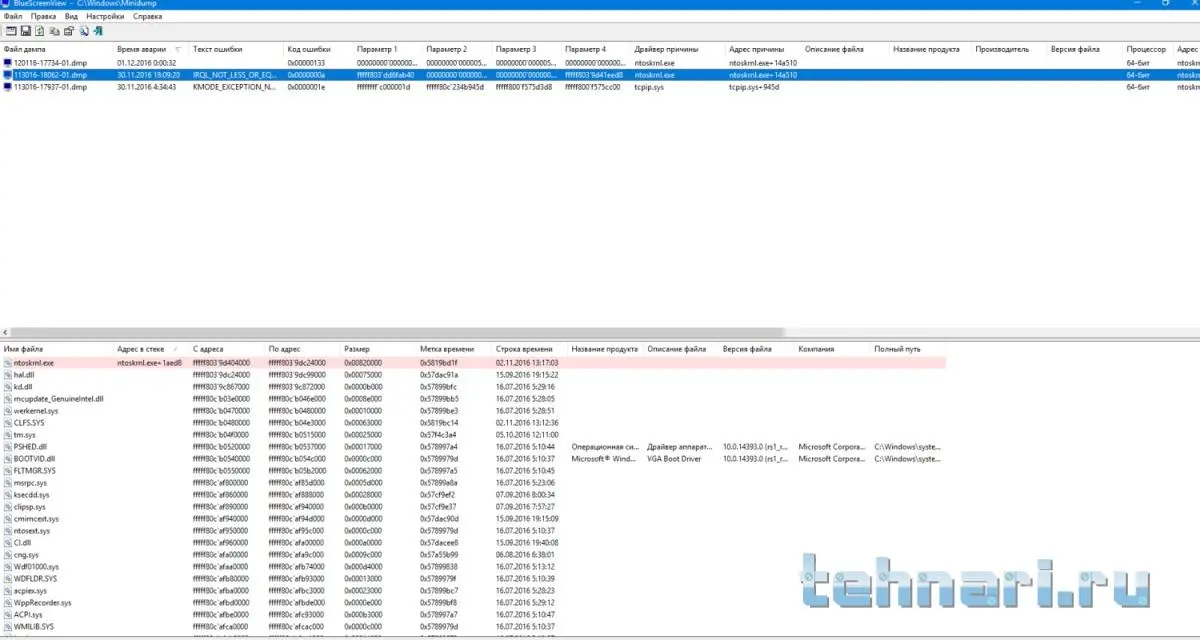
Task: Click the file icon beside WMILIB.SYS
Action: [8, 627]
